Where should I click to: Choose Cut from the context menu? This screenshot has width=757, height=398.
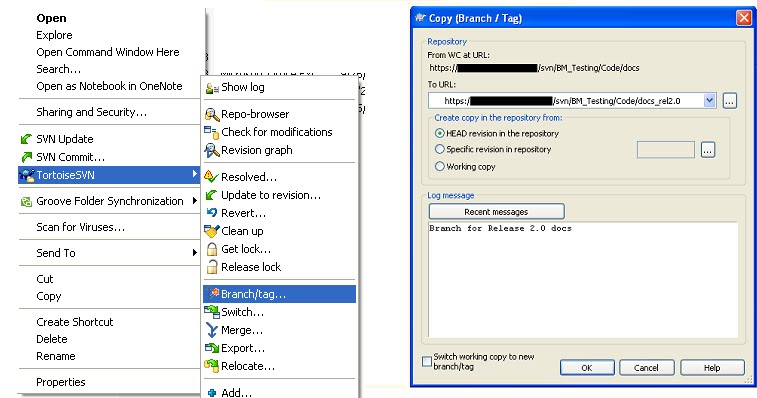tap(44, 279)
